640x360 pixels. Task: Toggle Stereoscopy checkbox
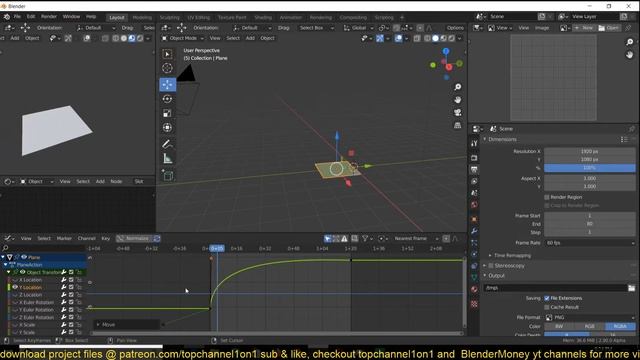tap(491, 266)
